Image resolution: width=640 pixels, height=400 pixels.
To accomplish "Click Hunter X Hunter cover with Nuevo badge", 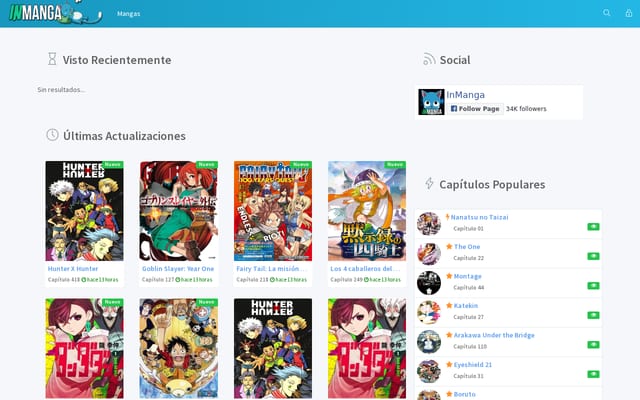I will click(x=84, y=211).
